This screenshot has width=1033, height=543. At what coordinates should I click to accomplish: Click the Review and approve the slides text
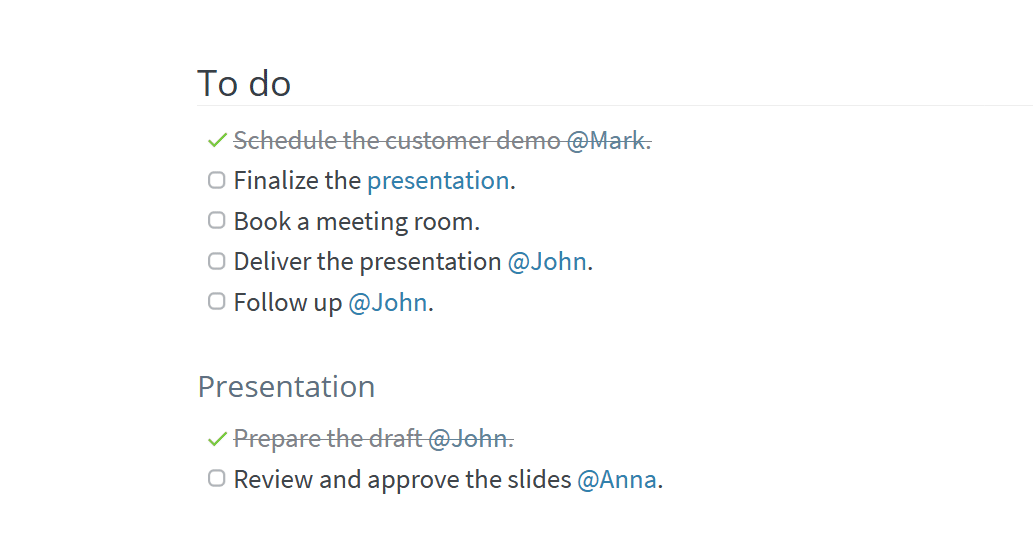coord(403,480)
